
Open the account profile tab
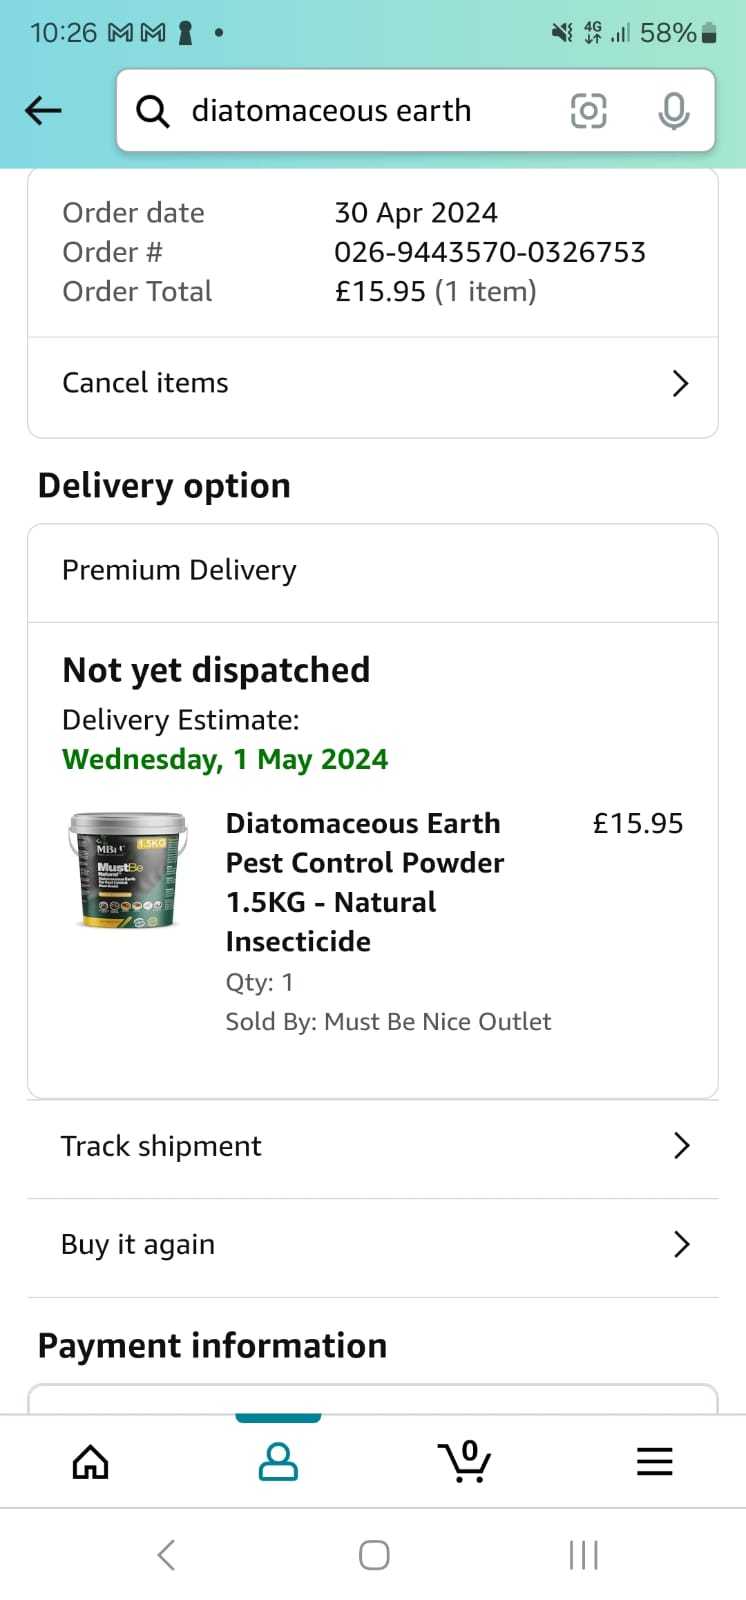click(278, 1462)
